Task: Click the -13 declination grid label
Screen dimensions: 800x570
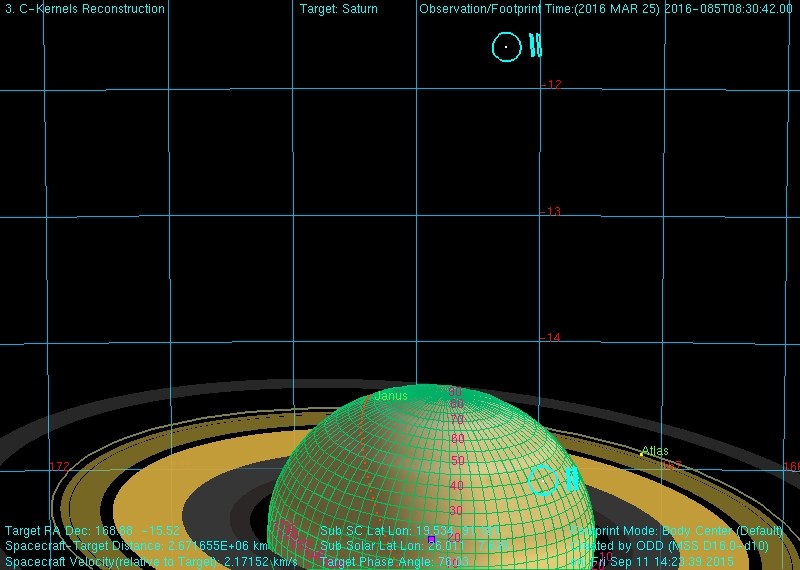Action: click(551, 211)
